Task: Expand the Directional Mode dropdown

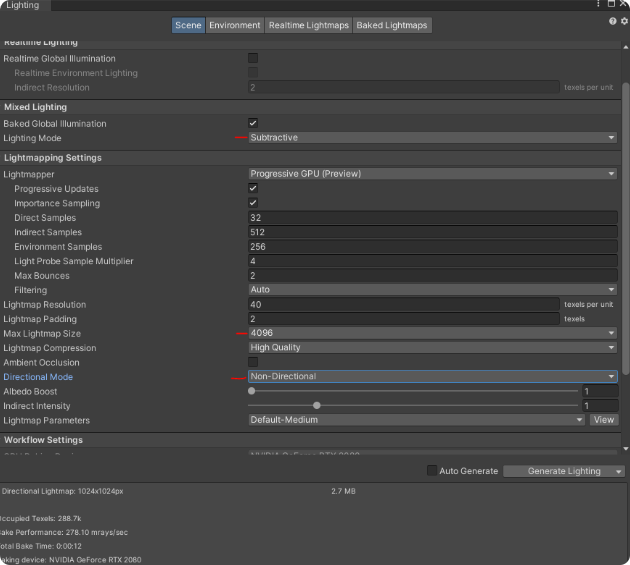Action: (432, 377)
